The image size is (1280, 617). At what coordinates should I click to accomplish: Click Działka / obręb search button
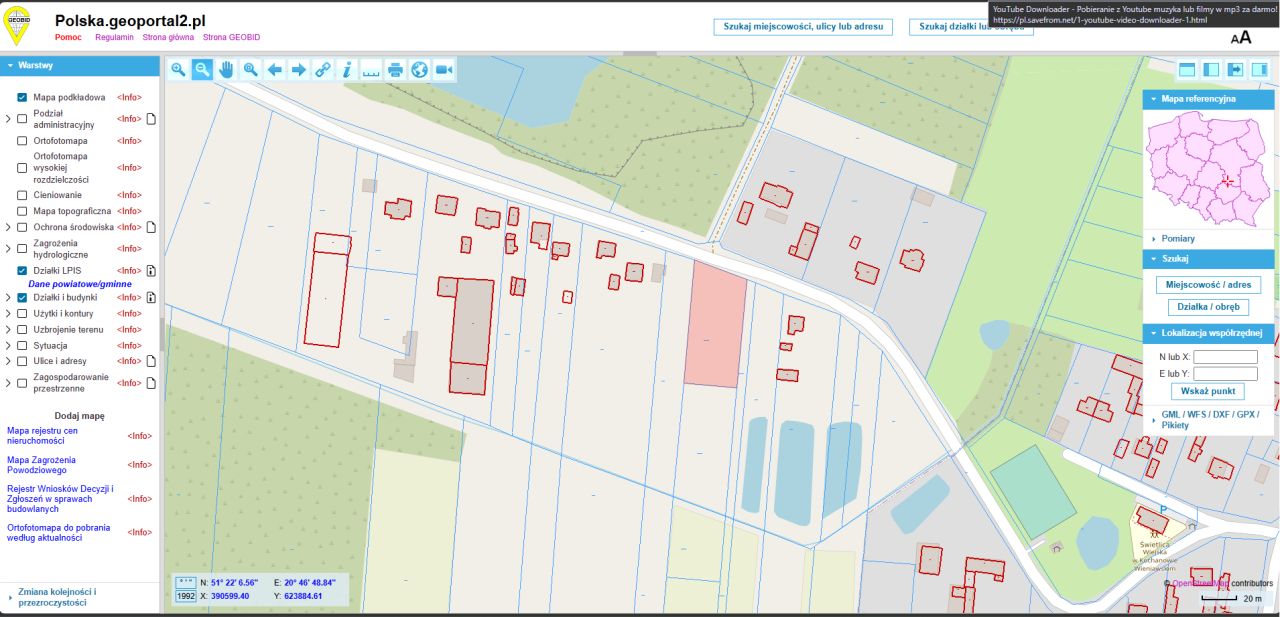(x=1208, y=307)
